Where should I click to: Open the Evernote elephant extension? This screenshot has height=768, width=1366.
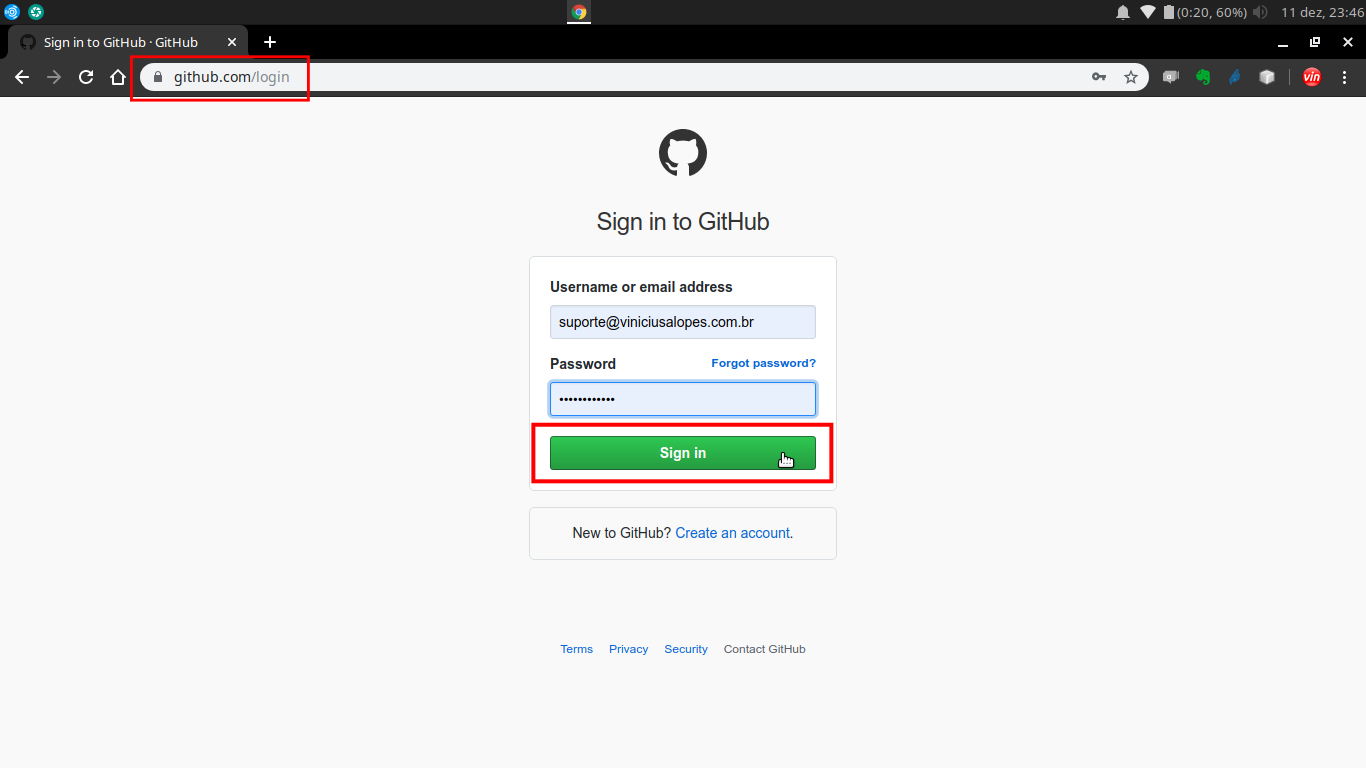click(1203, 77)
